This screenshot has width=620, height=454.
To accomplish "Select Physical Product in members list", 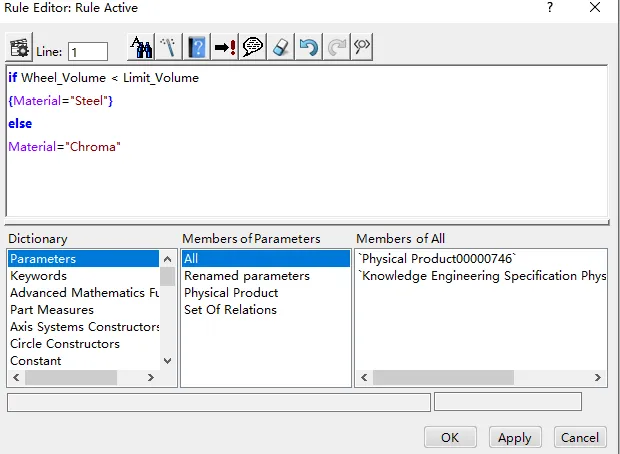I will pyautogui.click(x=231, y=293).
